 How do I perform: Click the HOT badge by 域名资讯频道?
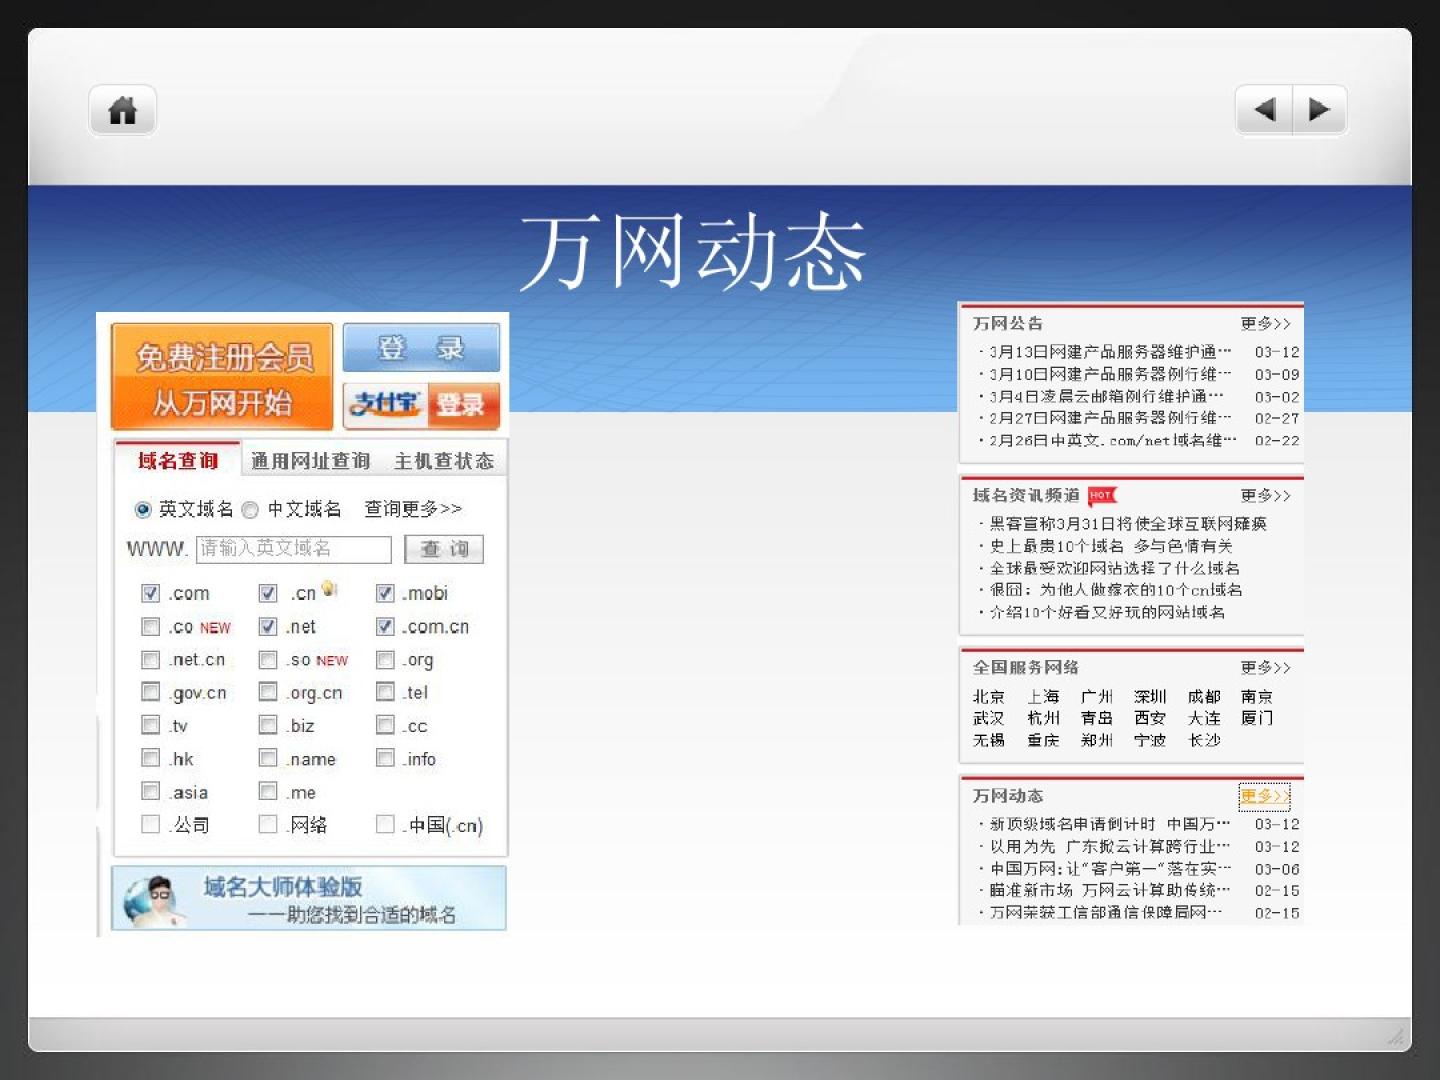[1101, 495]
